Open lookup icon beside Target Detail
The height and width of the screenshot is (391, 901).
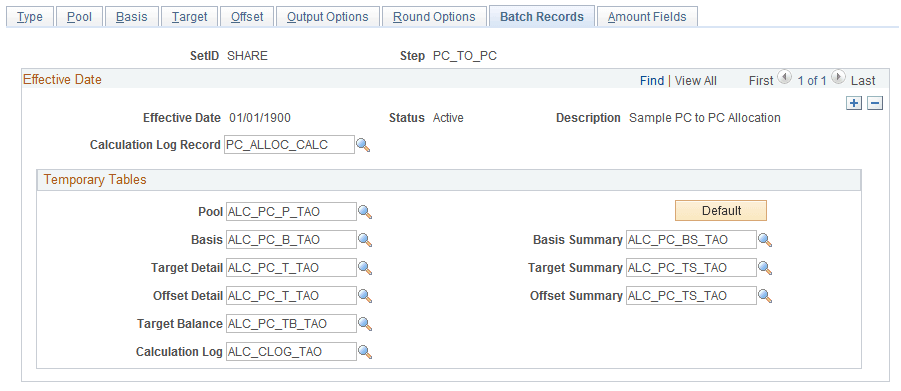tap(365, 268)
